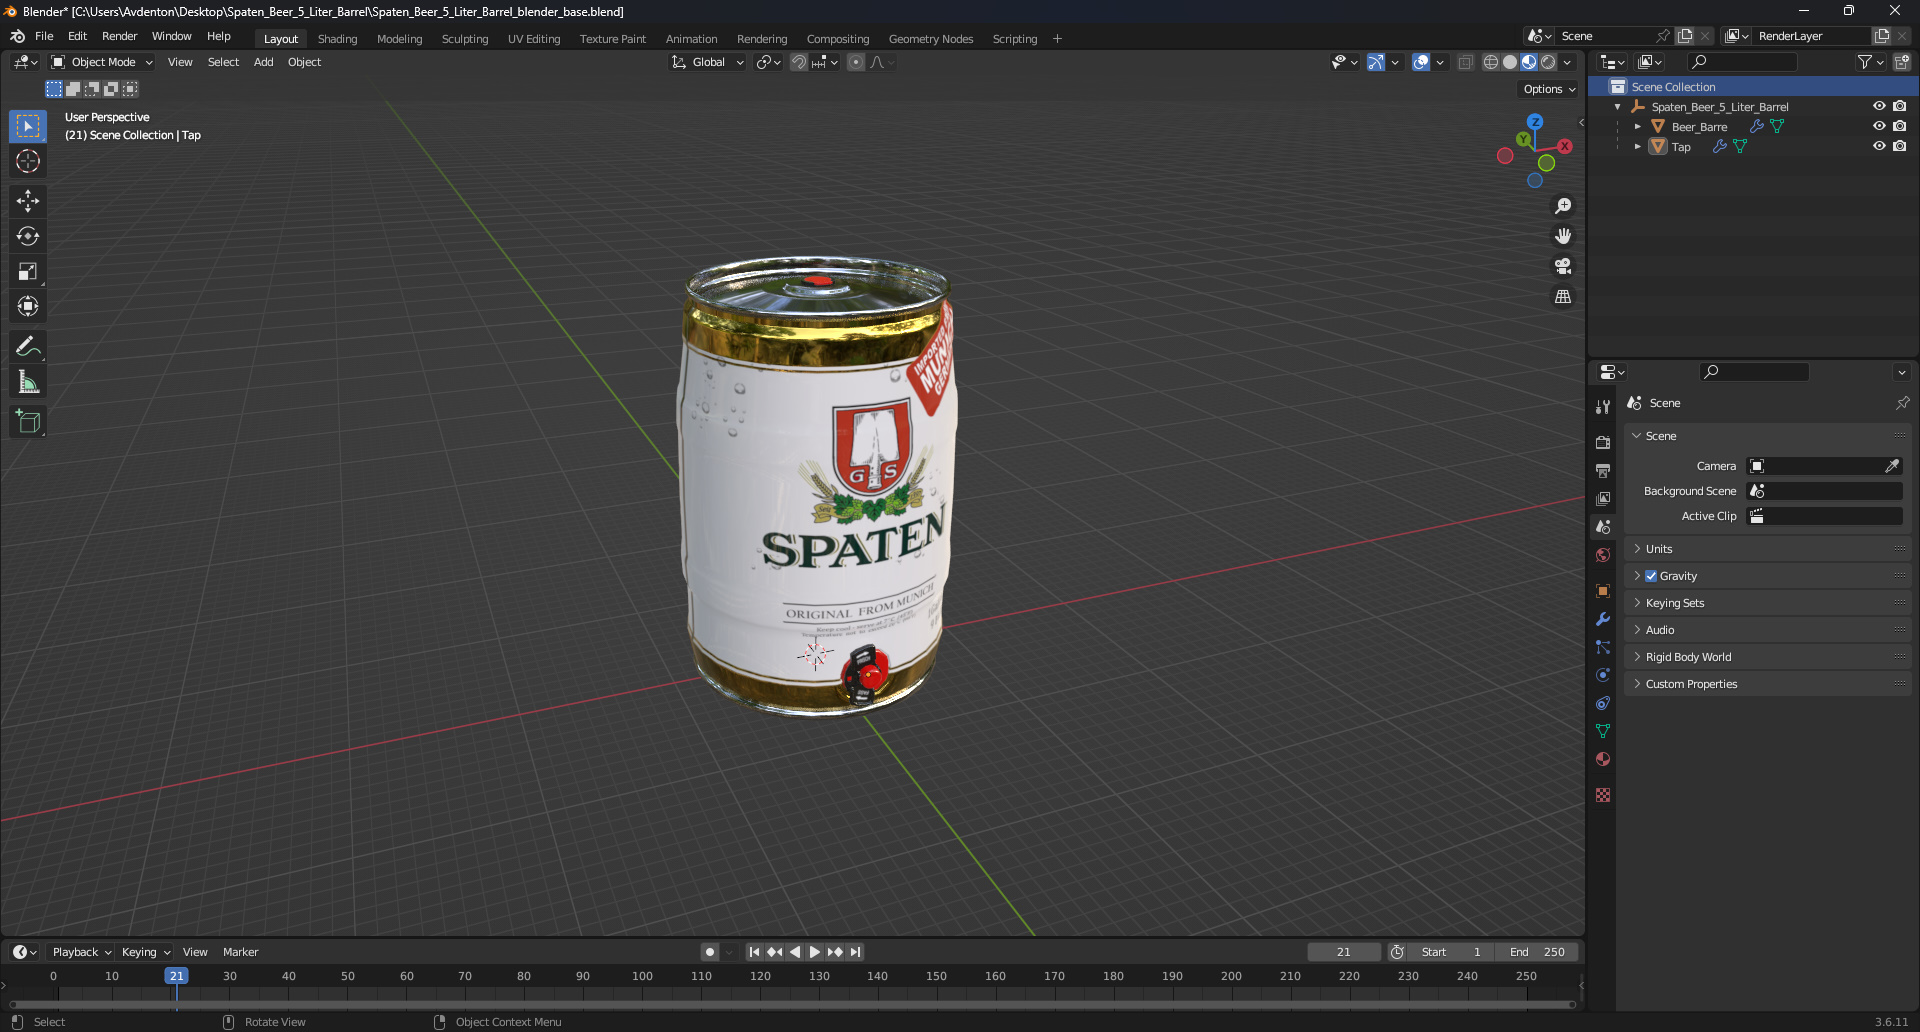Select the Annotate tool
Viewport: 1920px width, 1032px height.
point(28,347)
